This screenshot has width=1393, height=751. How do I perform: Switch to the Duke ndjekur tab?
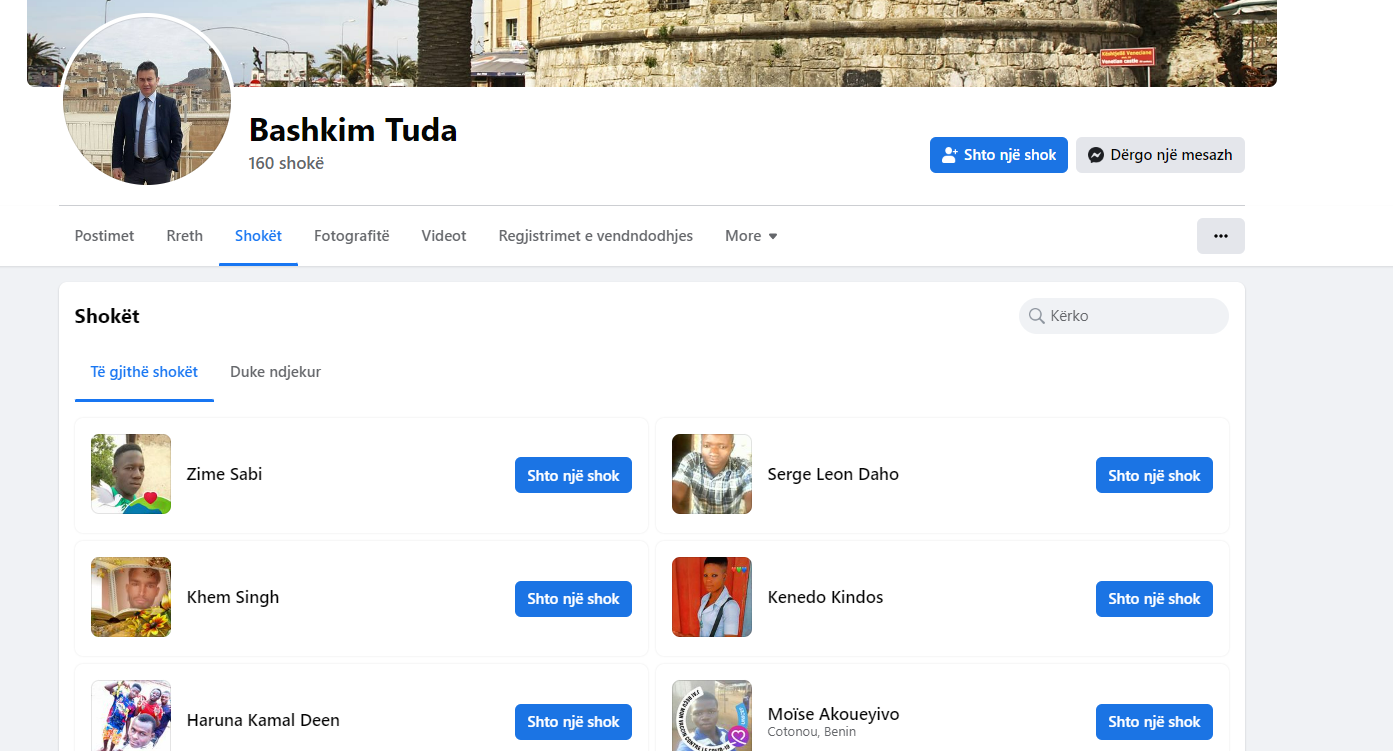click(x=275, y=372)
